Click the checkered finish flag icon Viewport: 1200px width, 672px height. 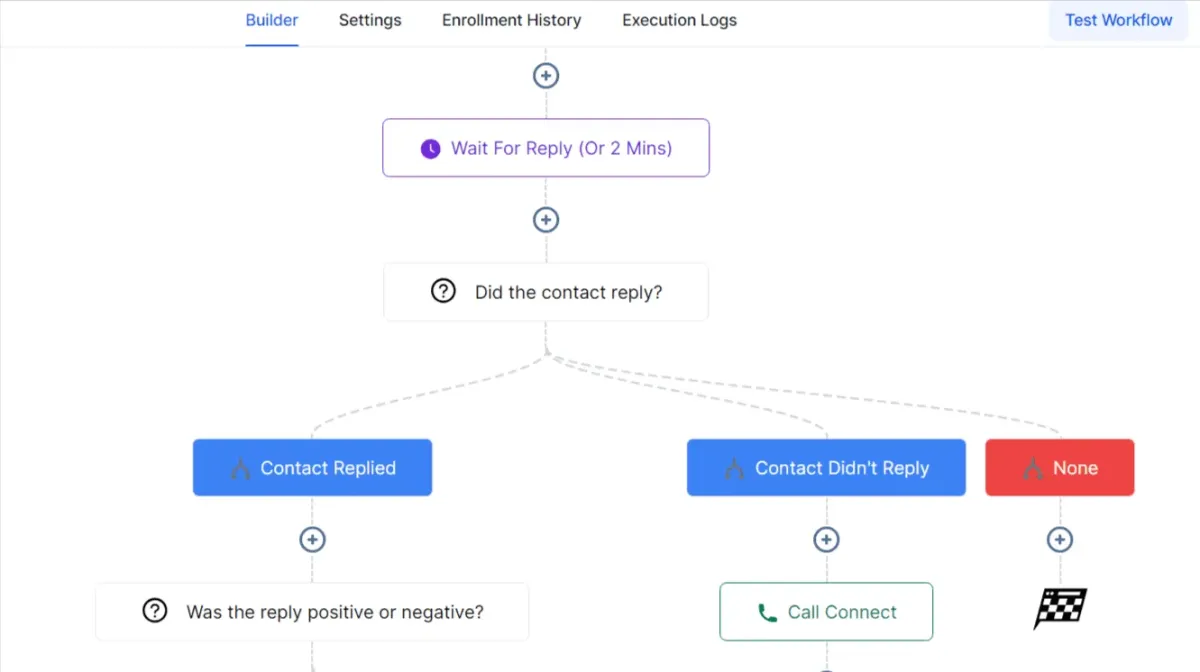click(1059, 608)
